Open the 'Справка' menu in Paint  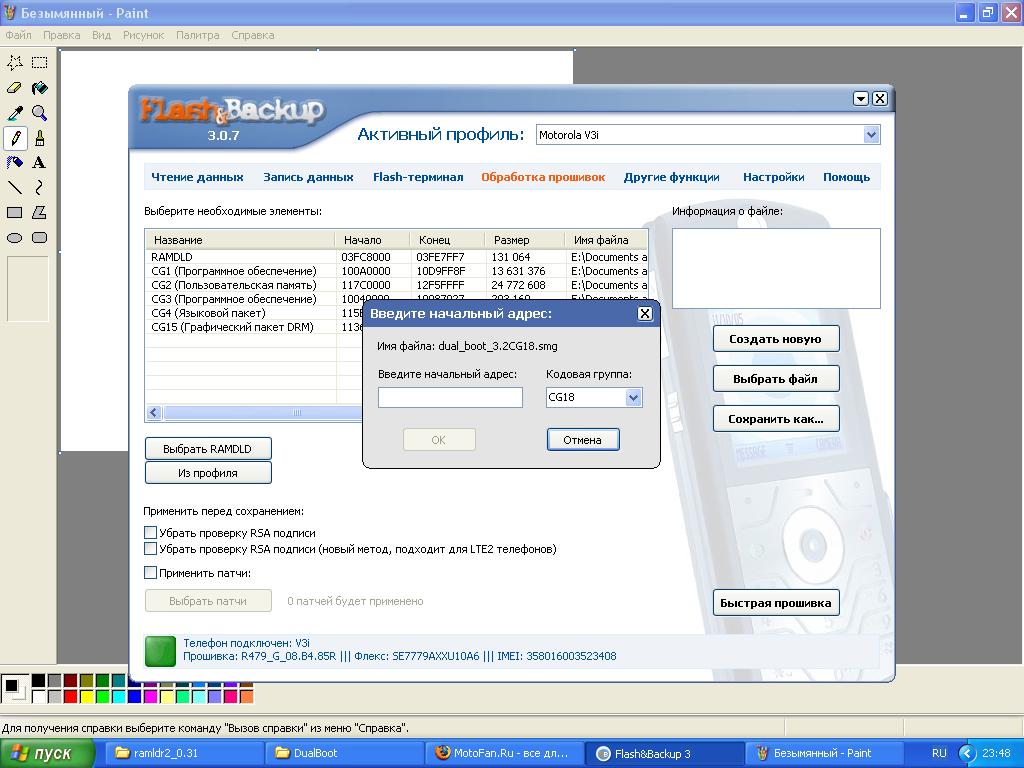(x=253, y=35)
